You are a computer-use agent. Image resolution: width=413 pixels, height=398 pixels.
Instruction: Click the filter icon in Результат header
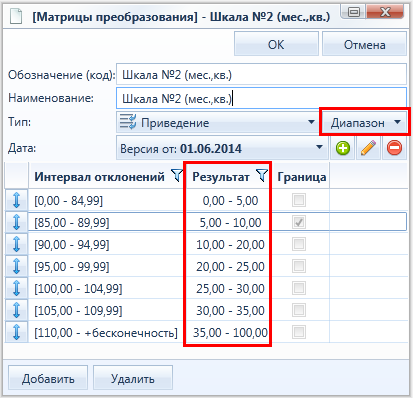point(262,176)
